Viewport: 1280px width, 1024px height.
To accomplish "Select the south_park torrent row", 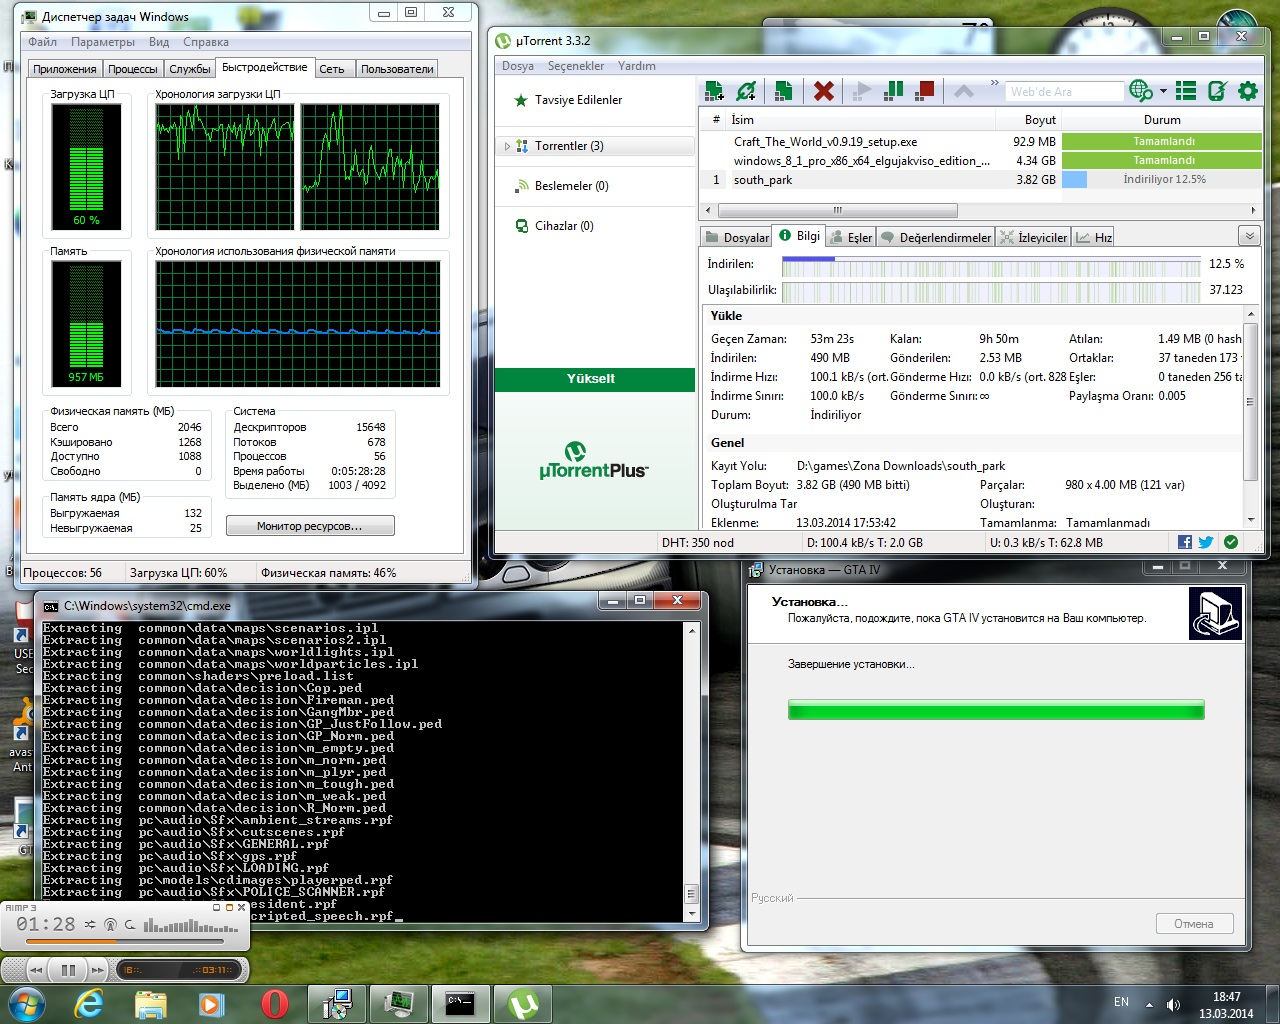I will 980,180.
